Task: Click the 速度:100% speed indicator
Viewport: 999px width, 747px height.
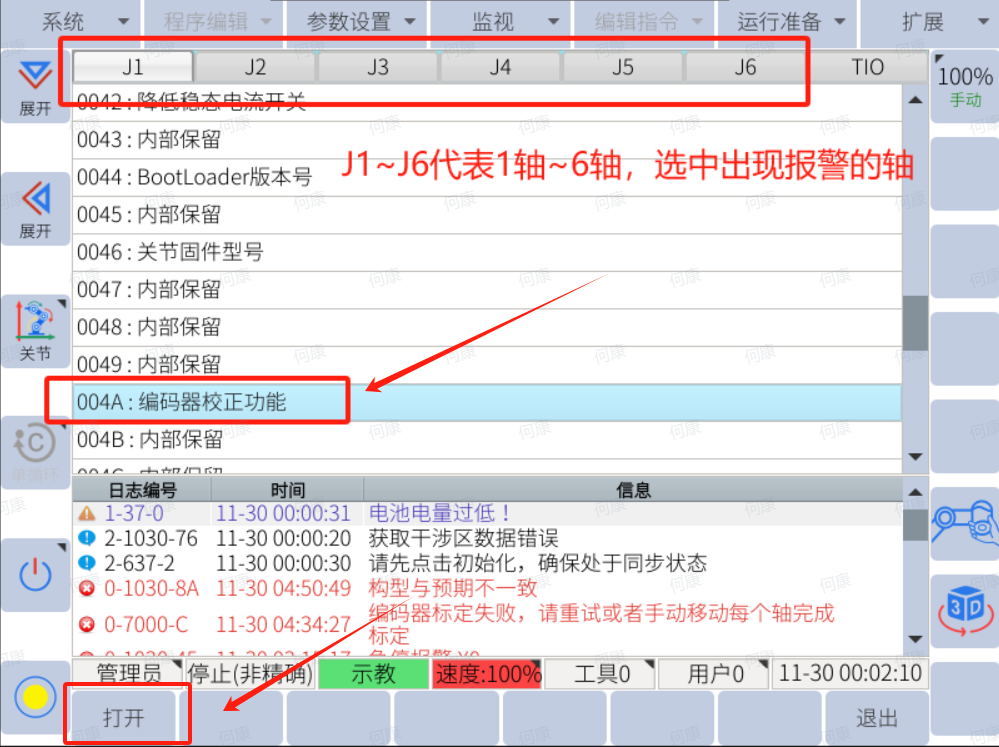Action: [487, 675]
